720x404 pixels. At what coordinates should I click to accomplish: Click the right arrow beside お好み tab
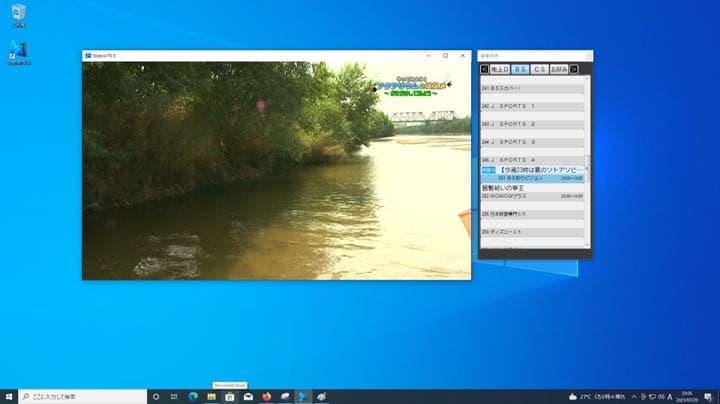[x=574, y=69]
